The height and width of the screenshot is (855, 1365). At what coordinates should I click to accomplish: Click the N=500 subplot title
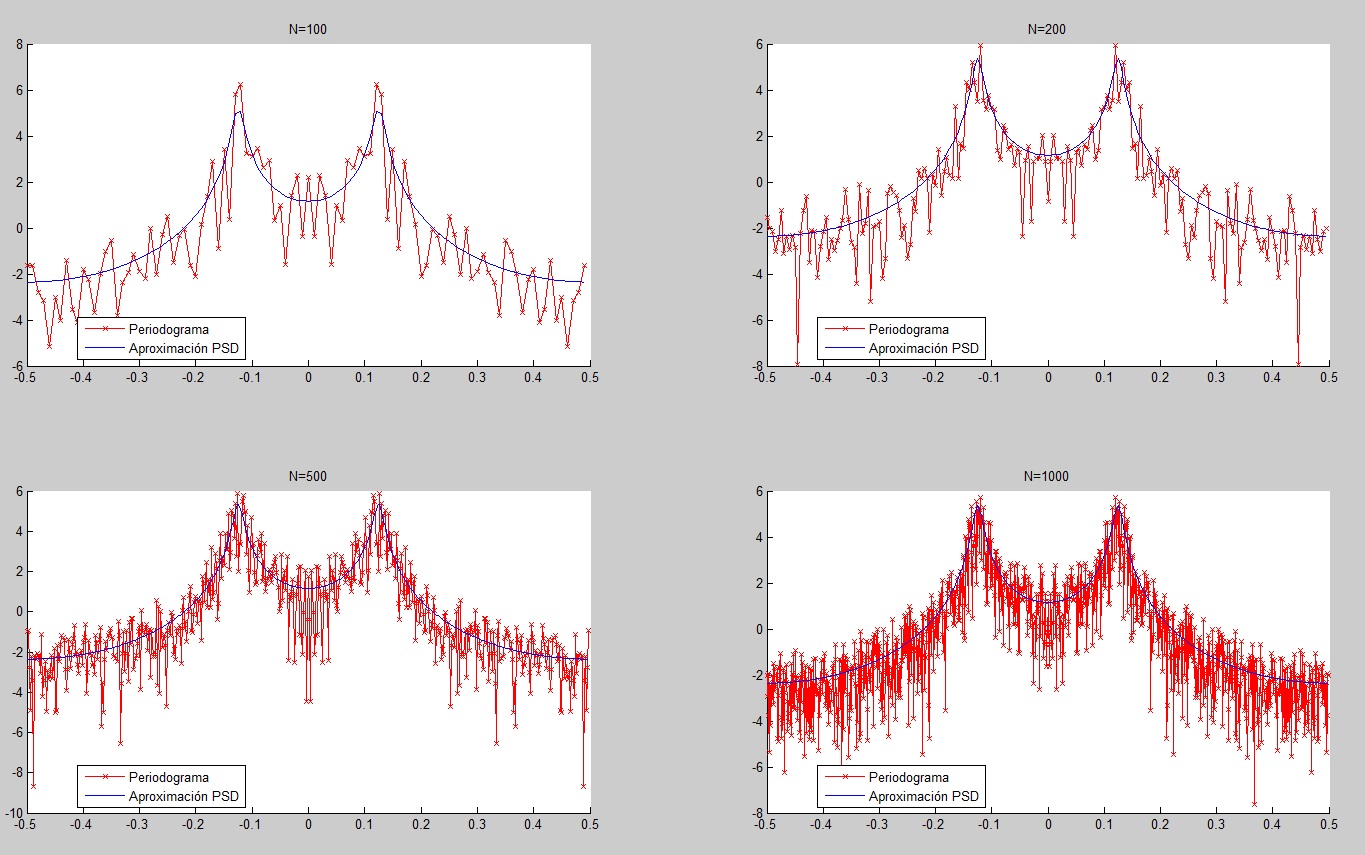[307, 476]
